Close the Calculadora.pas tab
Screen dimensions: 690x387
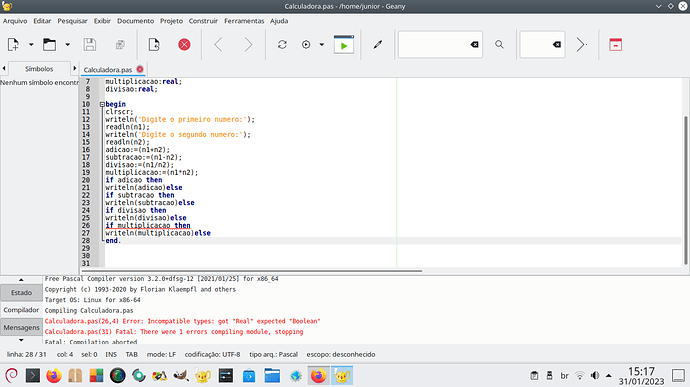[140, 69]
